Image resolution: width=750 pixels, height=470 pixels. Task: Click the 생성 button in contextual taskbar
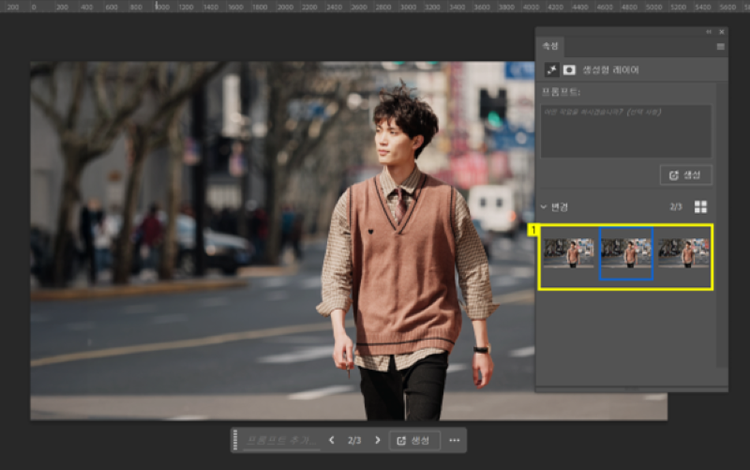click(413, 440)
